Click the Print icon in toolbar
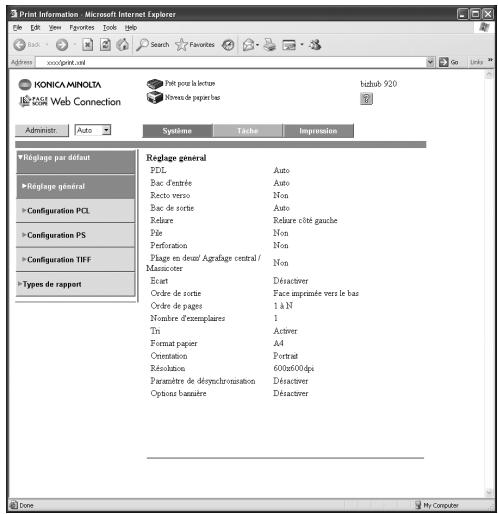This screenshot has height=514, width=498. 270,44
